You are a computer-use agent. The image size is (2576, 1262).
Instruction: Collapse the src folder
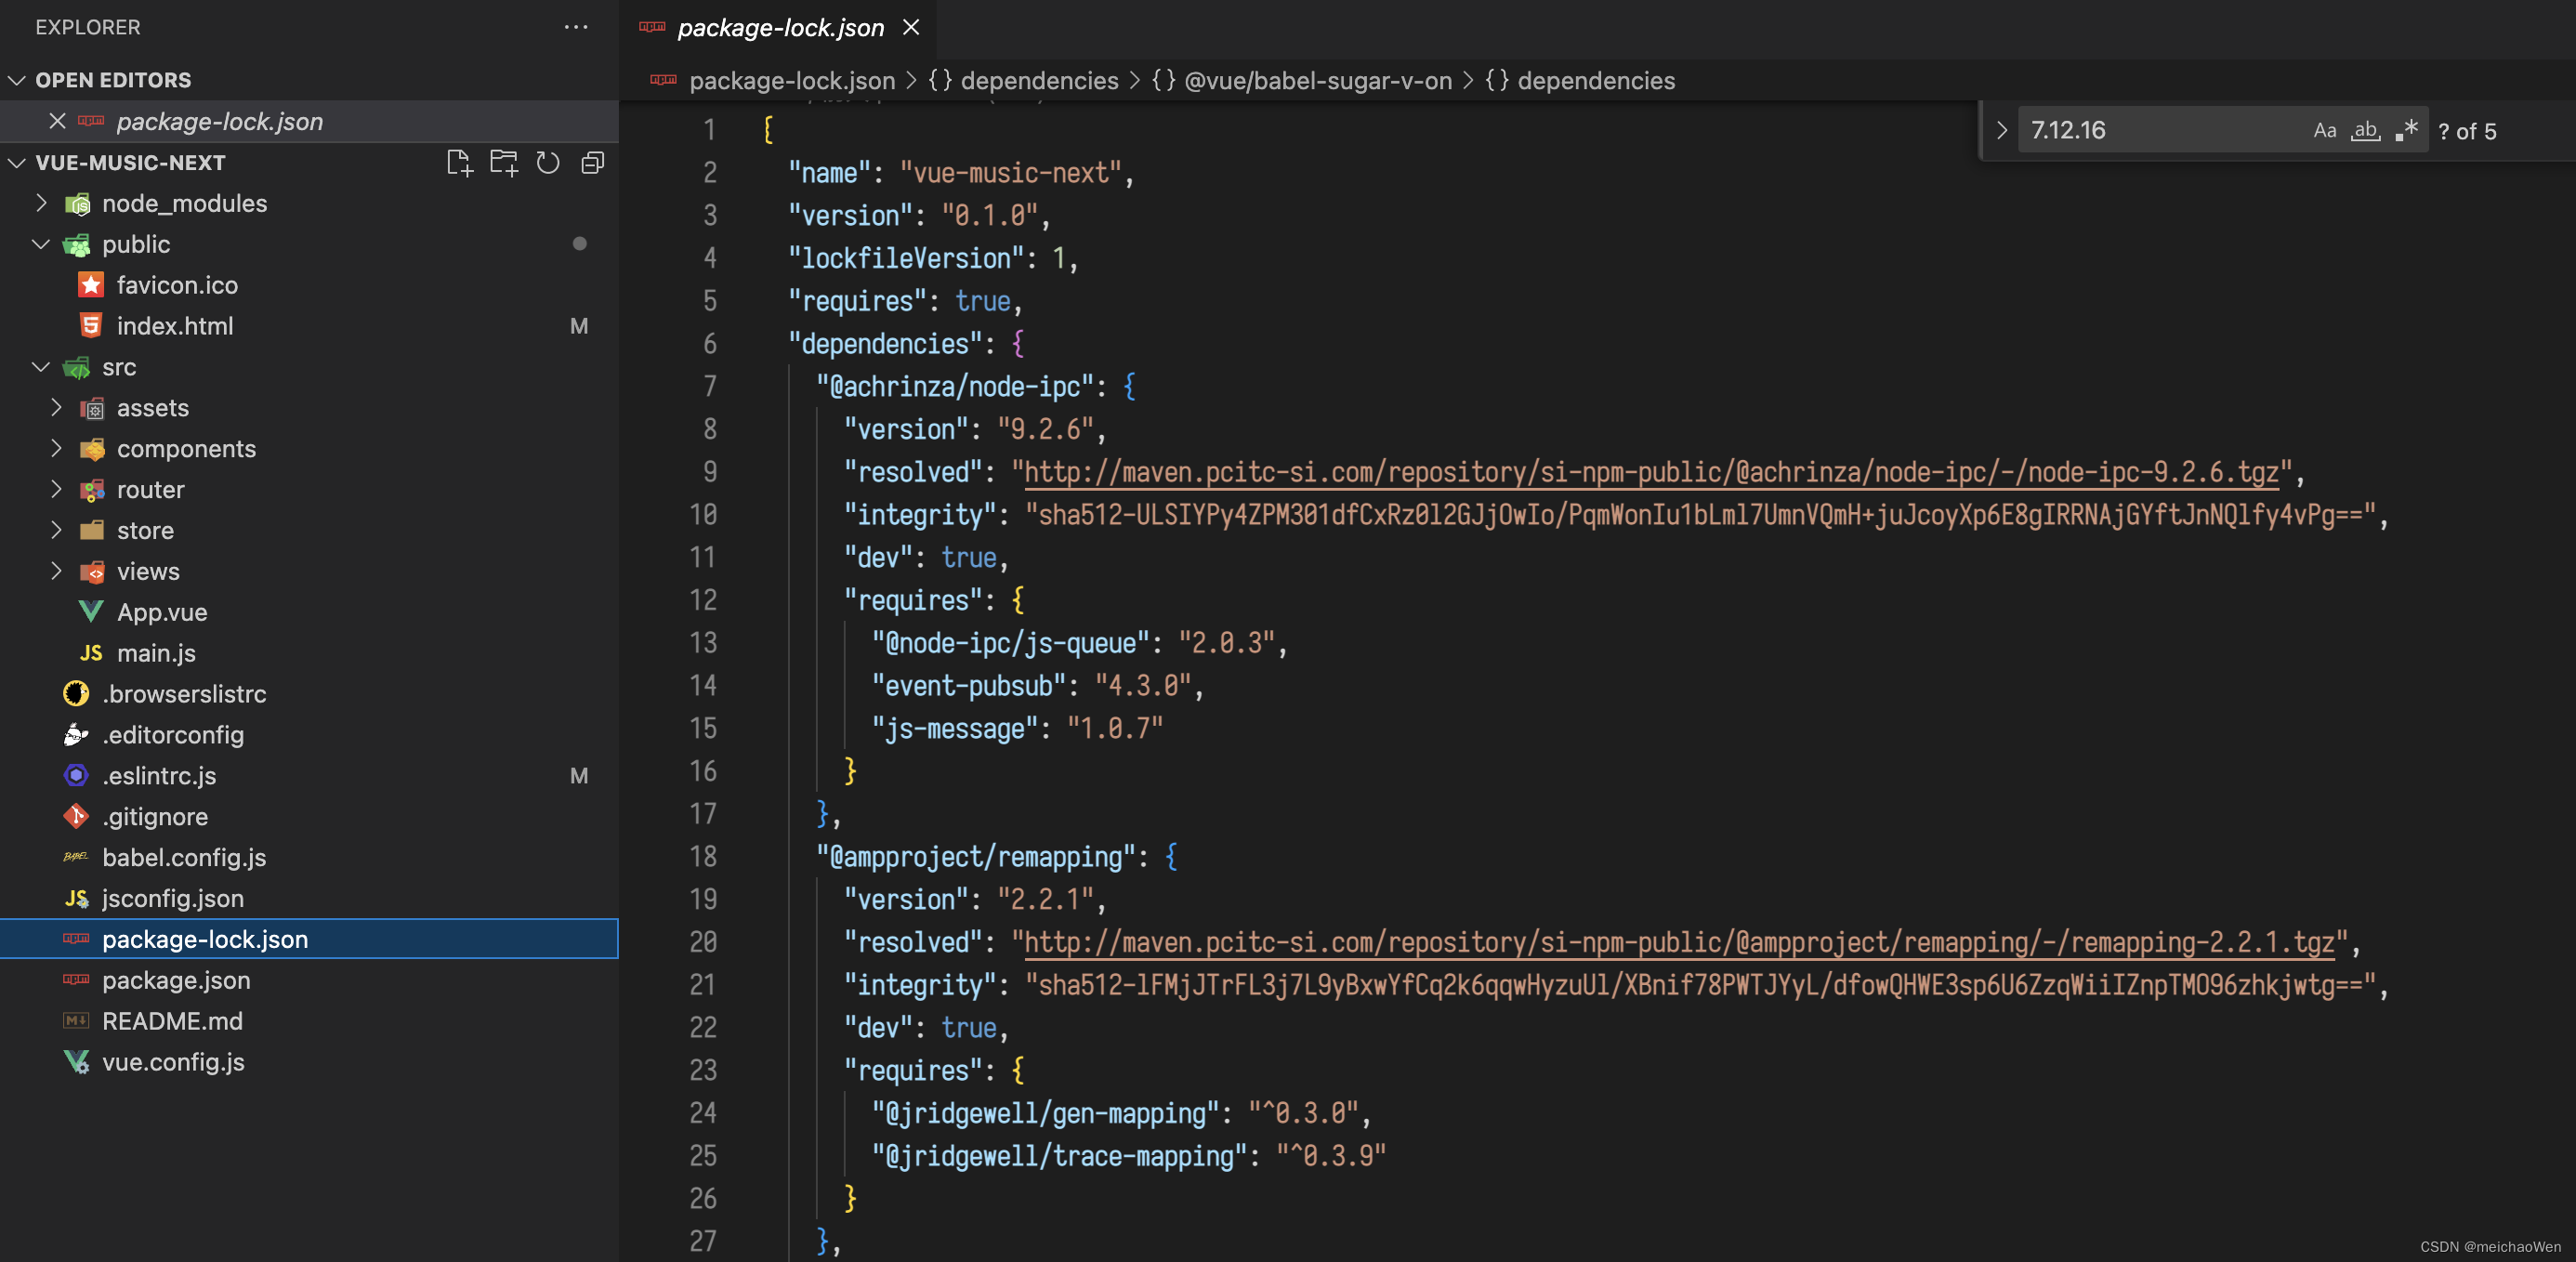(41, 367)
